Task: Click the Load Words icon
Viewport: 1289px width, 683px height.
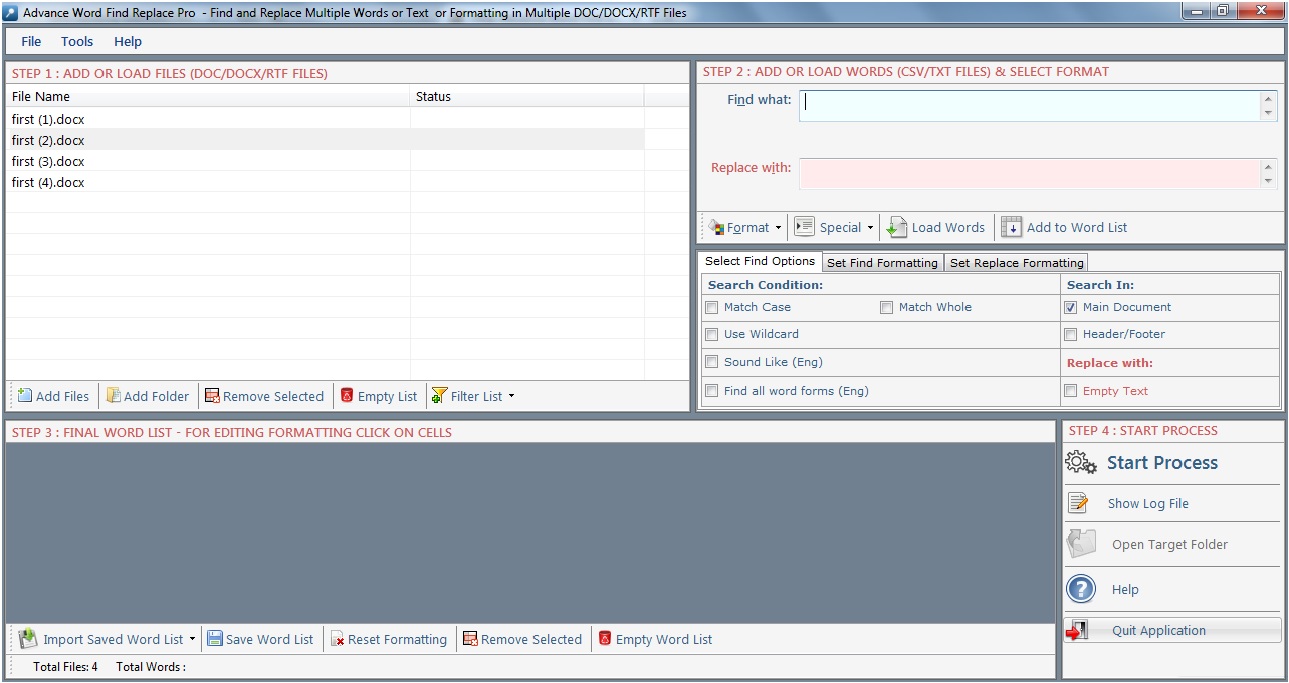Action: pyautogui.click(x=897, y=227)
